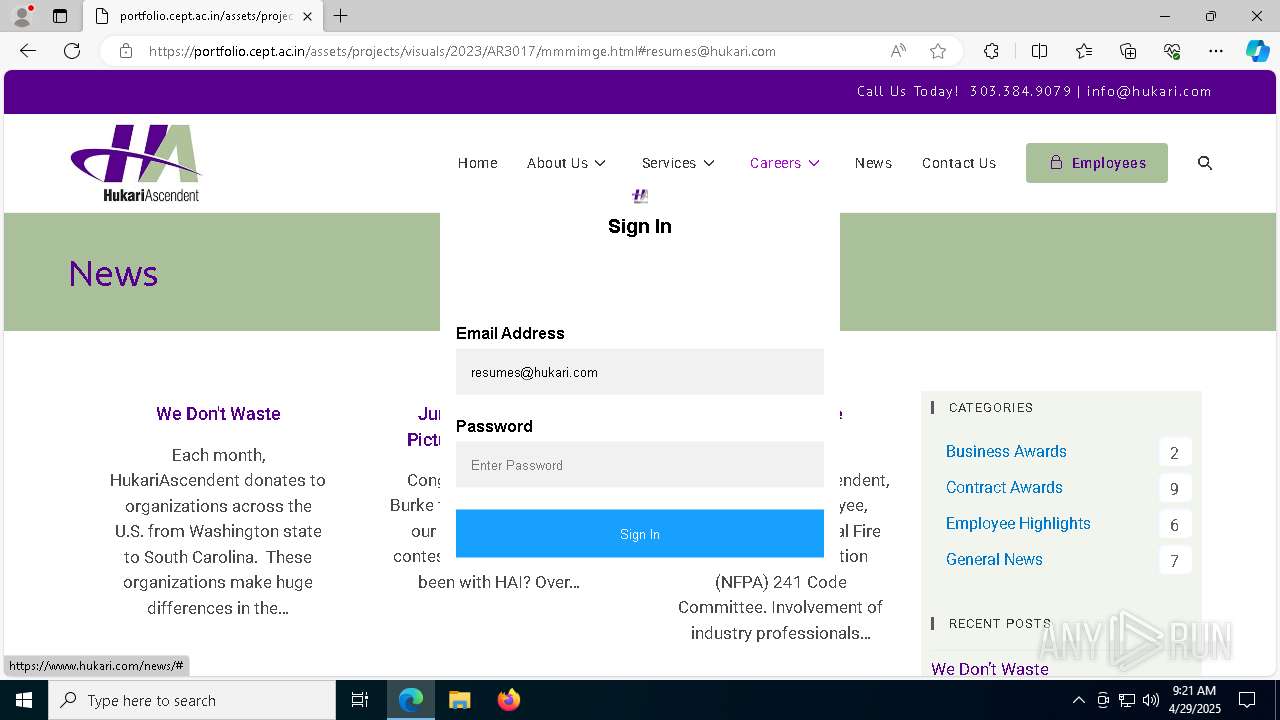Click the Enter Password field
Image resolution: width=1280 pixels, height=720 pixels.
tap(640, 465)
